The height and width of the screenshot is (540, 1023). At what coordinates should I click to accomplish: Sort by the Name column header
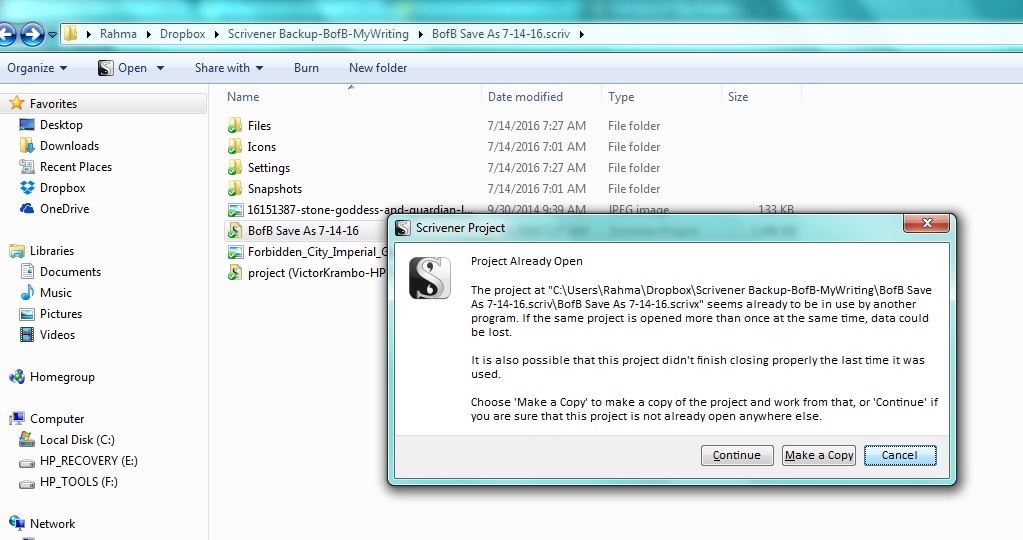click(350, 97)
